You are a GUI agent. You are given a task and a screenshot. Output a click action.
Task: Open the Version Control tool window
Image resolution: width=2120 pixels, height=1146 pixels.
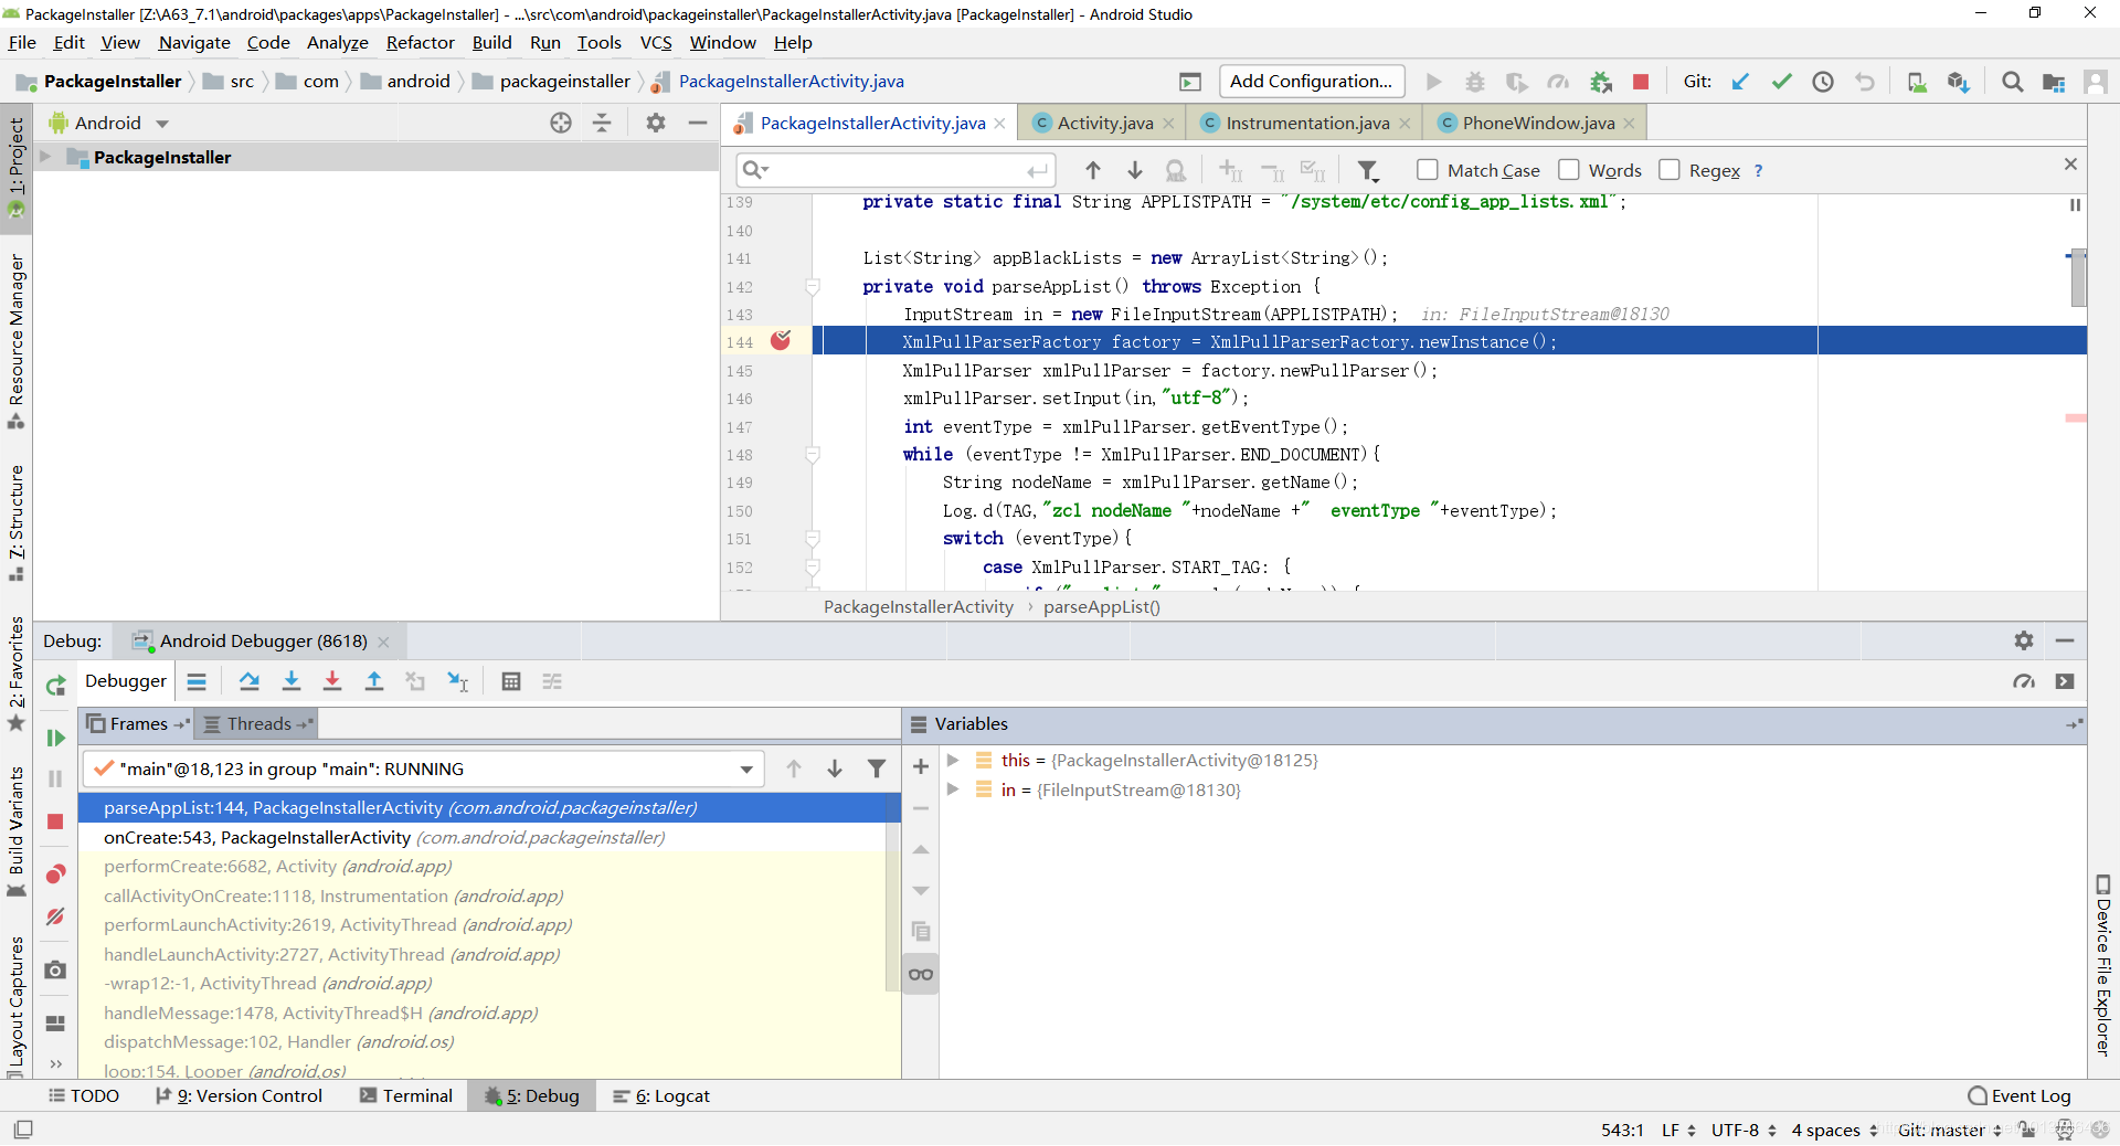[x=238, y=1096]
